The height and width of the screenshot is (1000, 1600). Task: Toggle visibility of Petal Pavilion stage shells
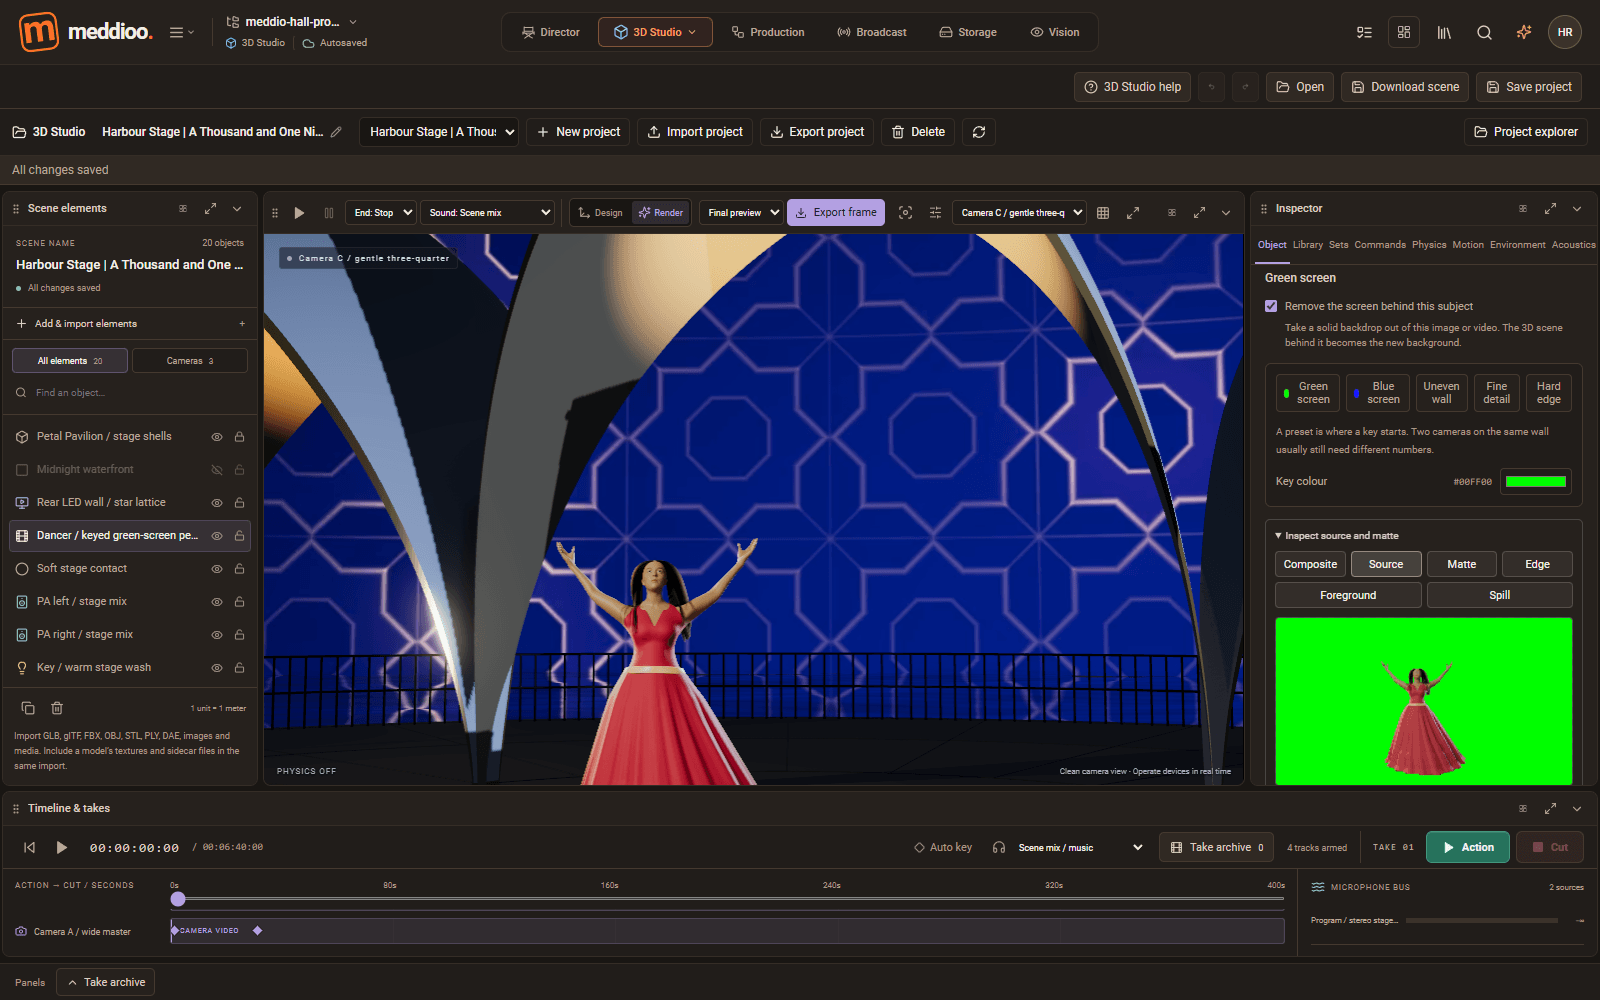[216, 437]
